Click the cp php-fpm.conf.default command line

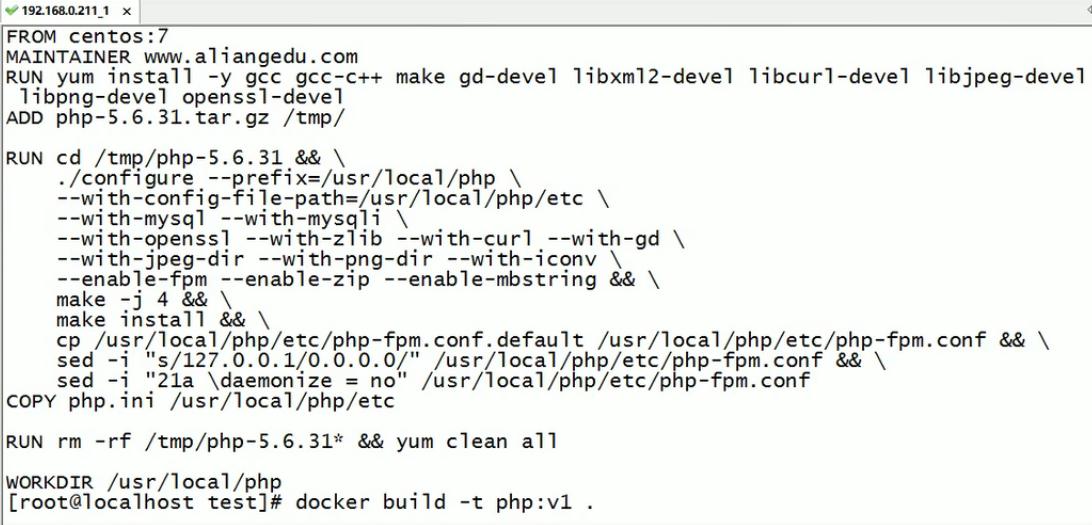pyautogui.click(x=552, y=341)
